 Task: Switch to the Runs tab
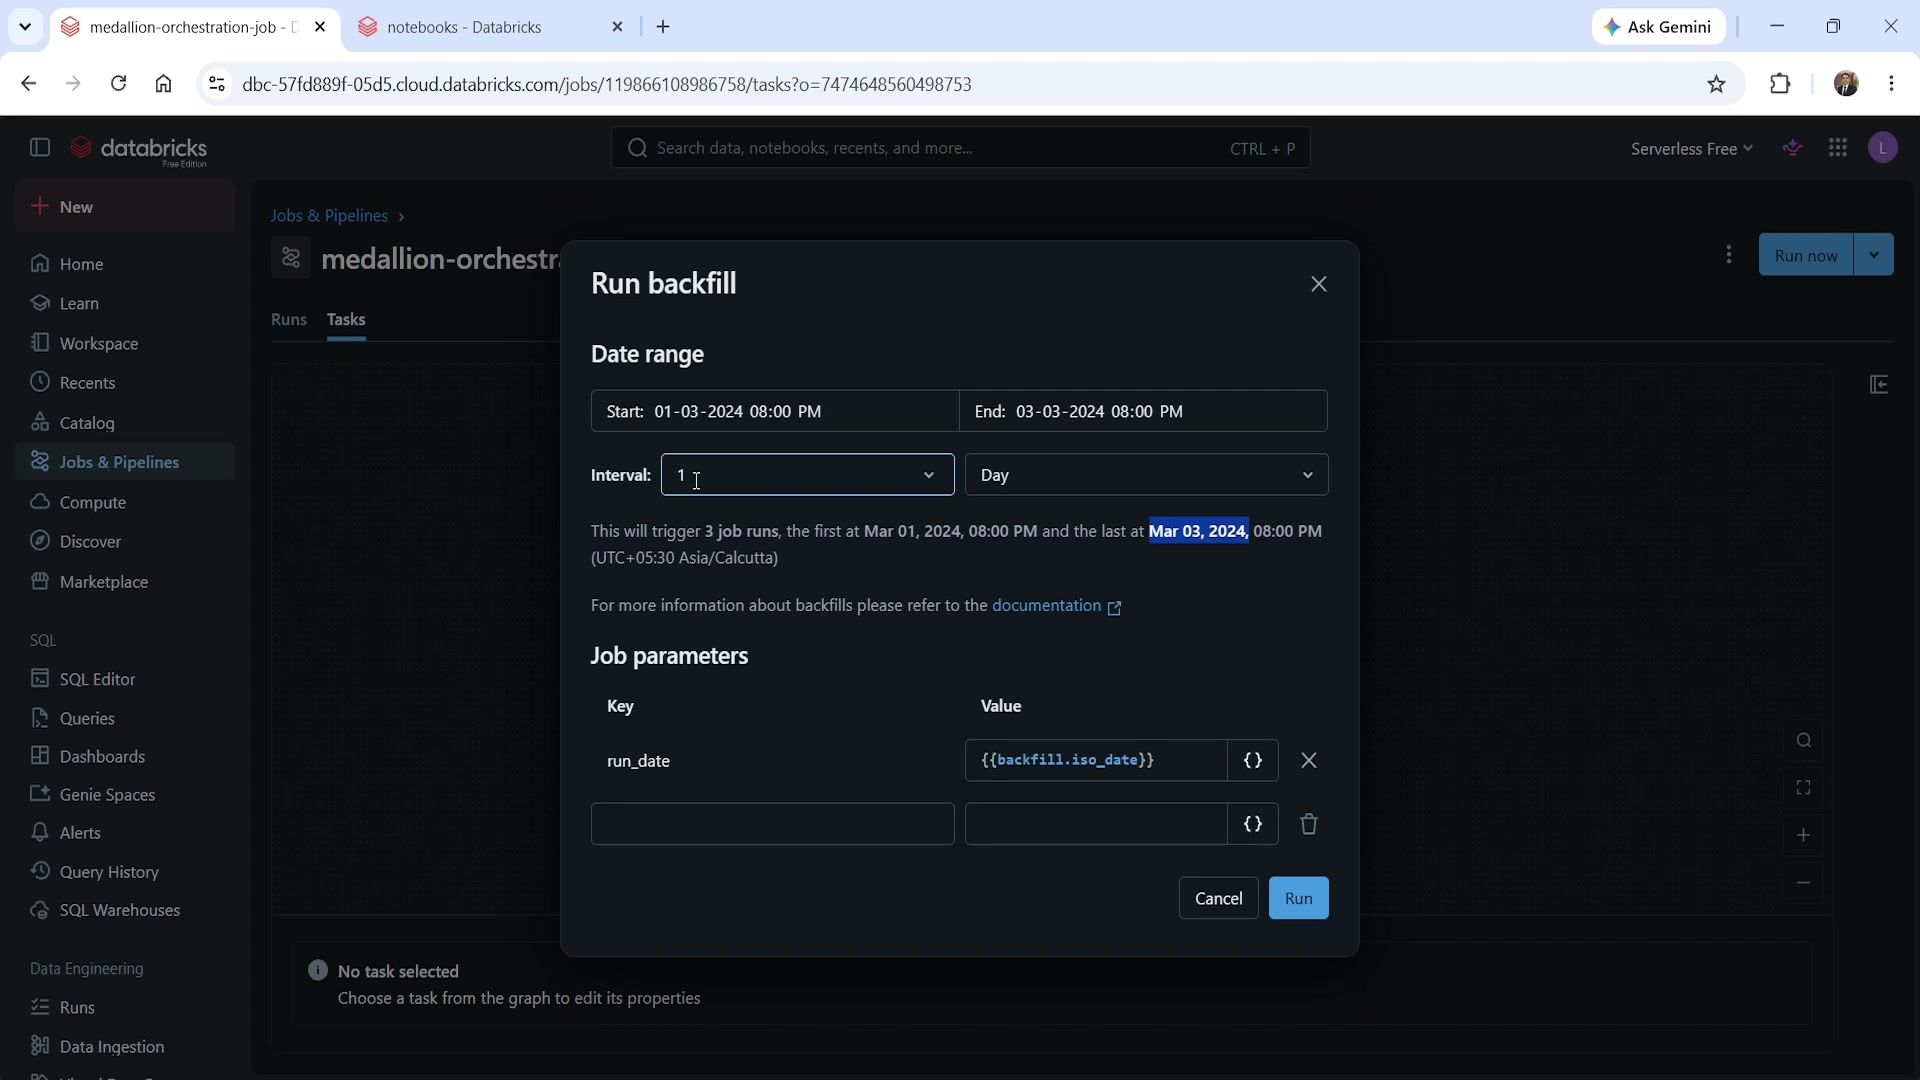click(x=289, y=320)
